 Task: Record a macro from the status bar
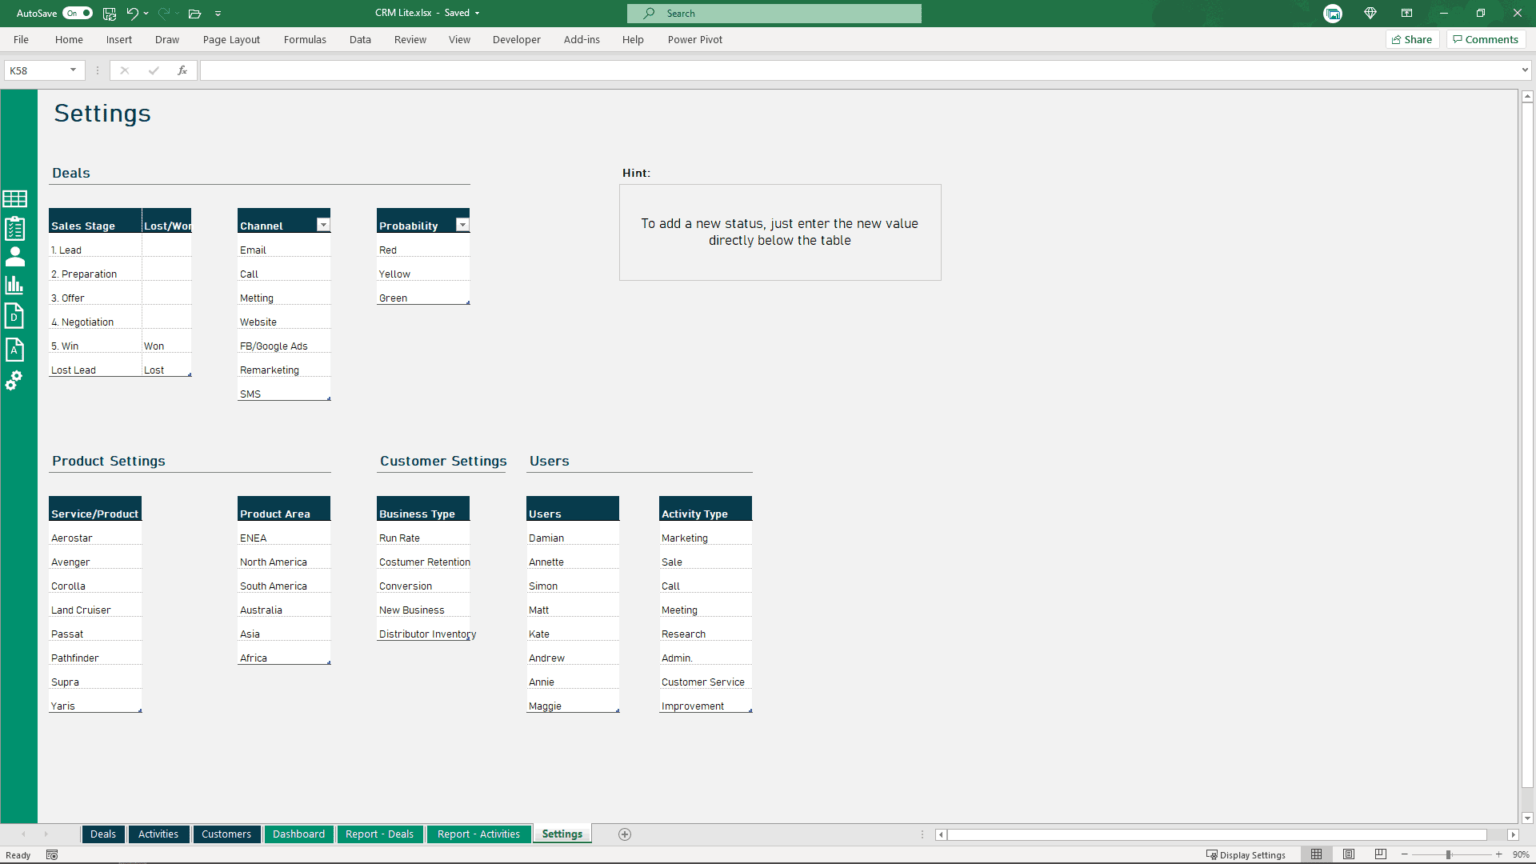pos(51,855)
